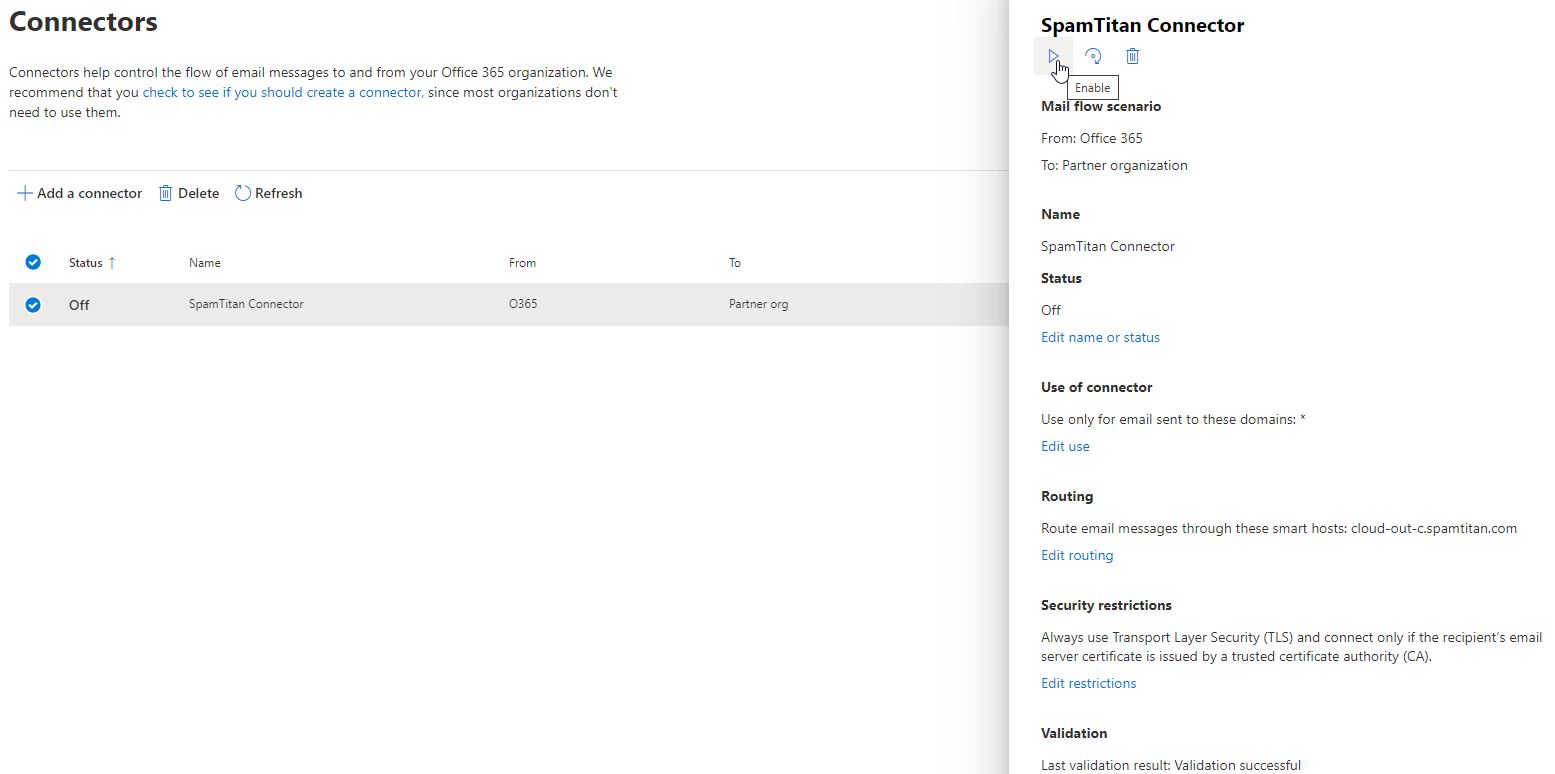This screenshot has width=1555, height=774.
Task: Click the smart hosts routing text
Action: tap(1279, 528)
